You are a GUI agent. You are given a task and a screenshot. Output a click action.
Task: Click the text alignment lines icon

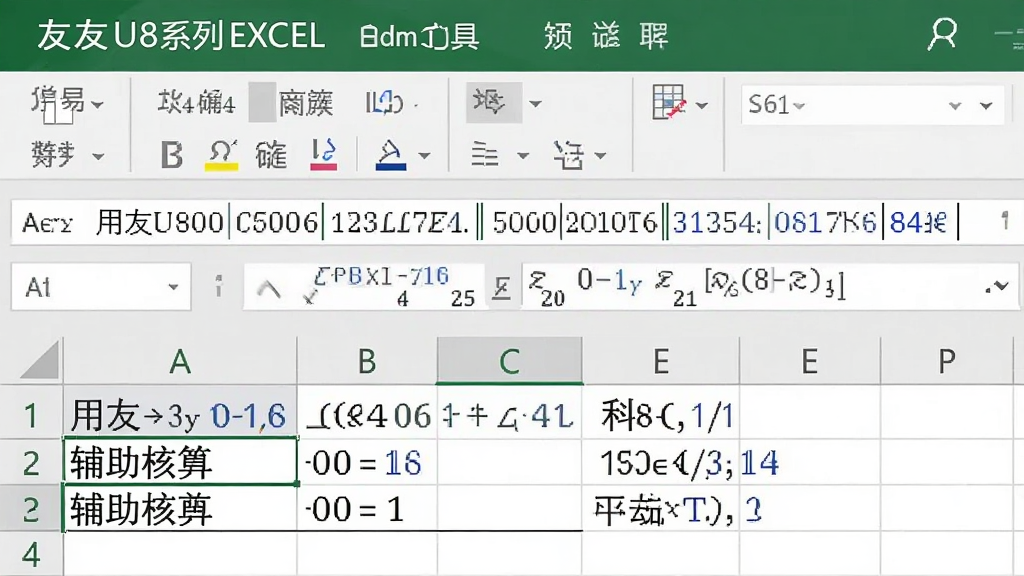click(x=485, y=155)
